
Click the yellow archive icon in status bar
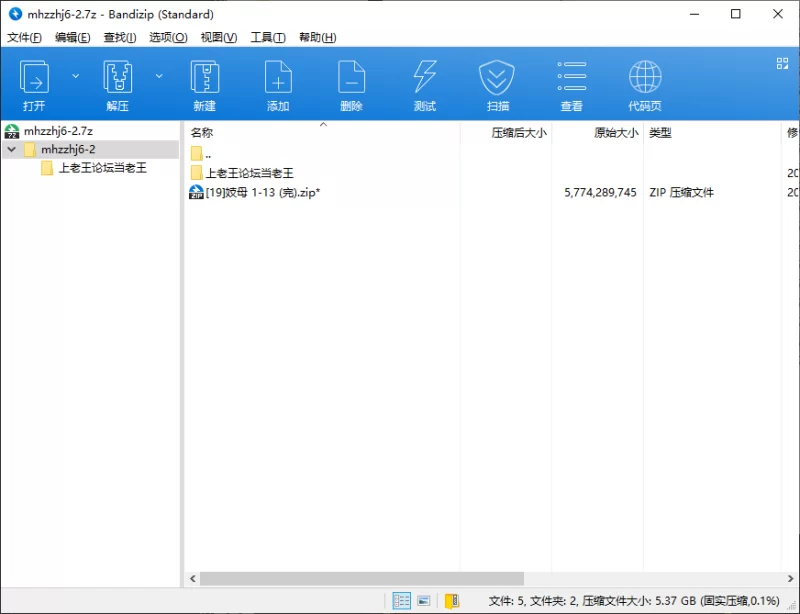click(452, 601)
